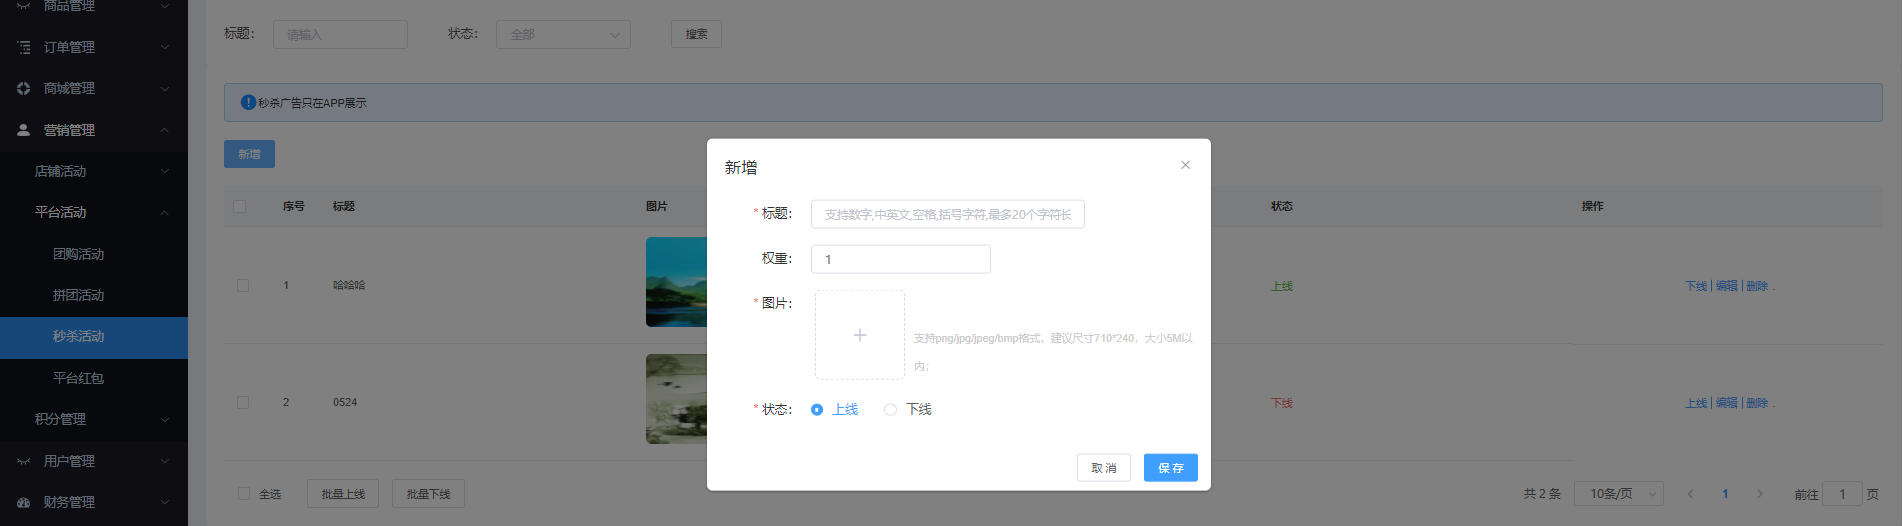The width and height of the screenshot is (1902, 526).
Task: Click the plus icon to upload image
Action: [x=859, y=335]
